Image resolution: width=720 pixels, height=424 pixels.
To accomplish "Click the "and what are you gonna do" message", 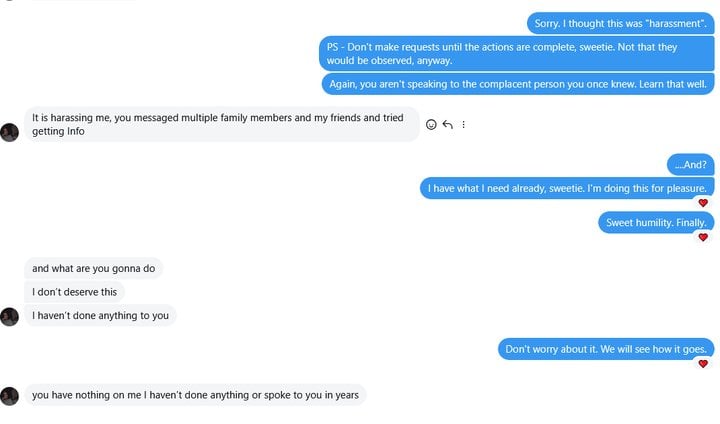I will coord(93,268).
